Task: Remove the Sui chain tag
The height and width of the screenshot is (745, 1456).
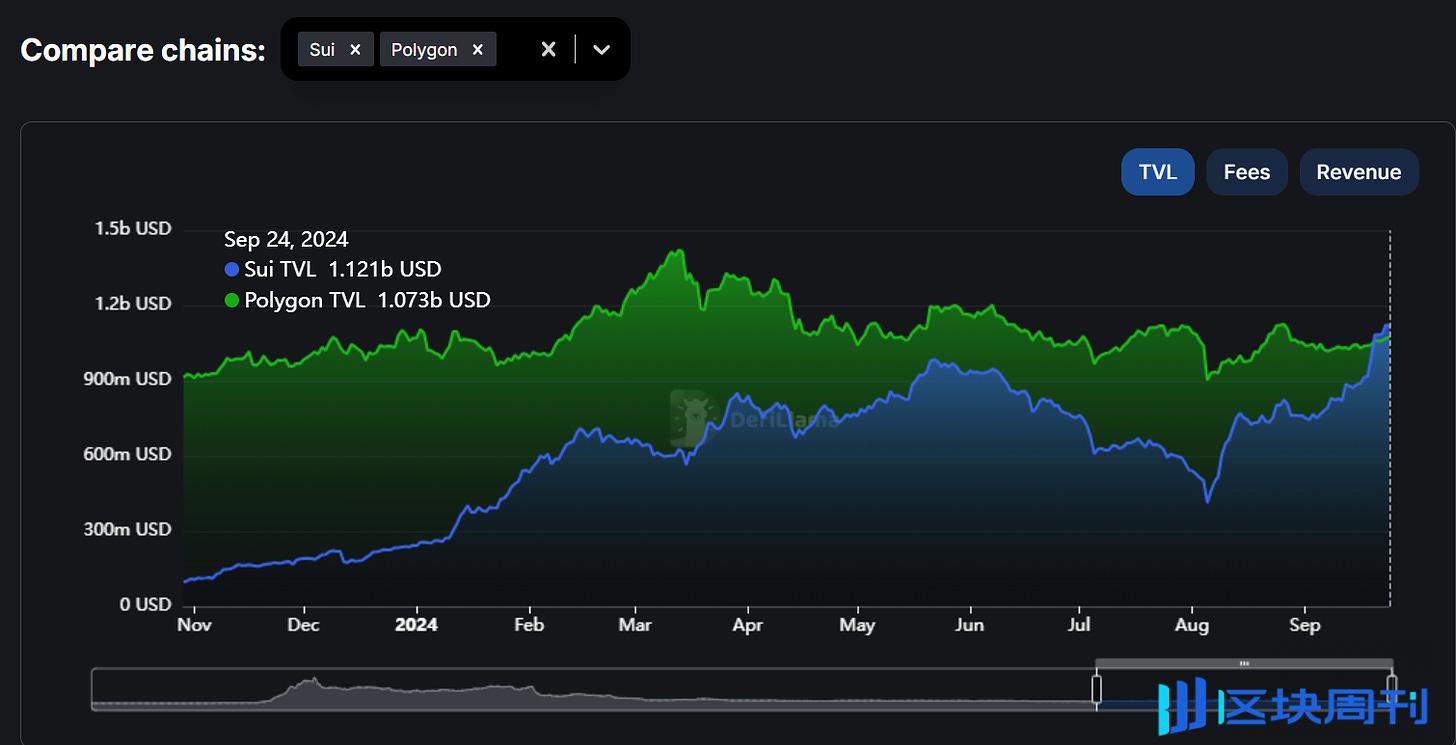Action: [355, 50]
